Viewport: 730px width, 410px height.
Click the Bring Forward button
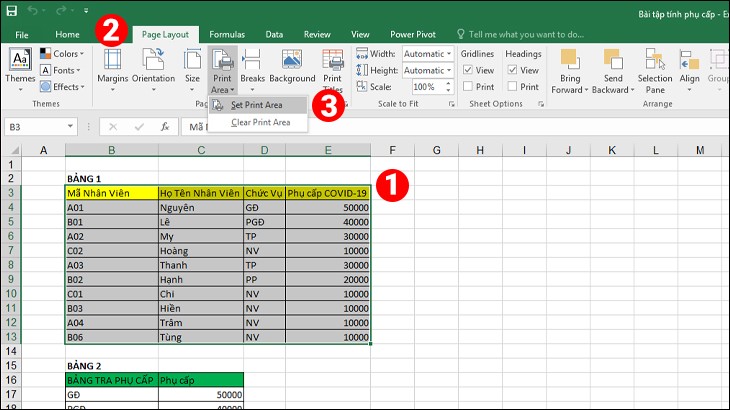570,70
